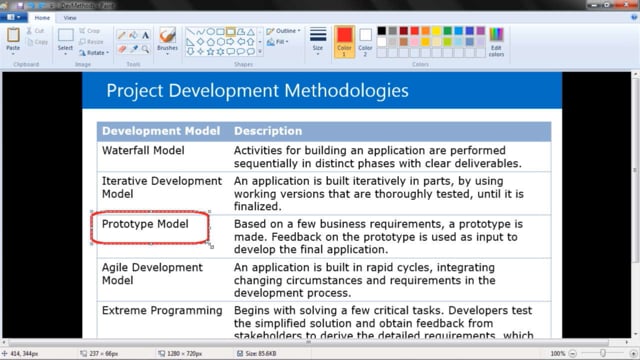Click the Brushes tool icon
640x360 pixels.
[x=167, y=36]
